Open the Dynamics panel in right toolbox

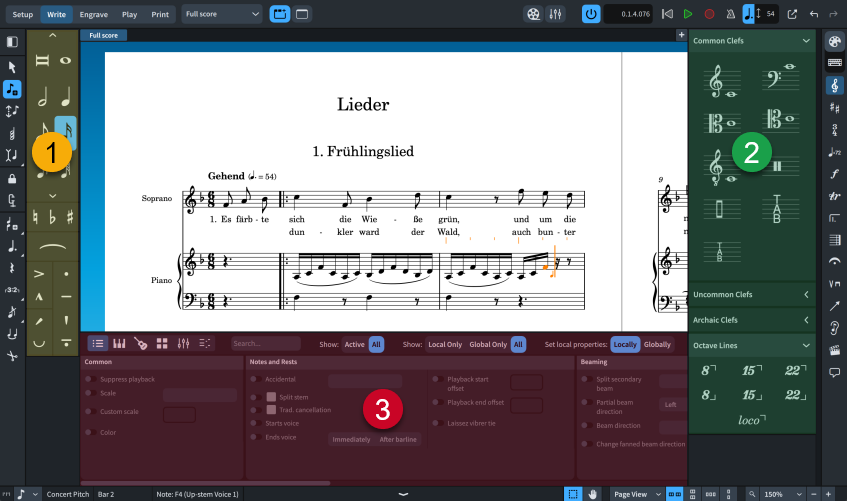click(834, 173)
